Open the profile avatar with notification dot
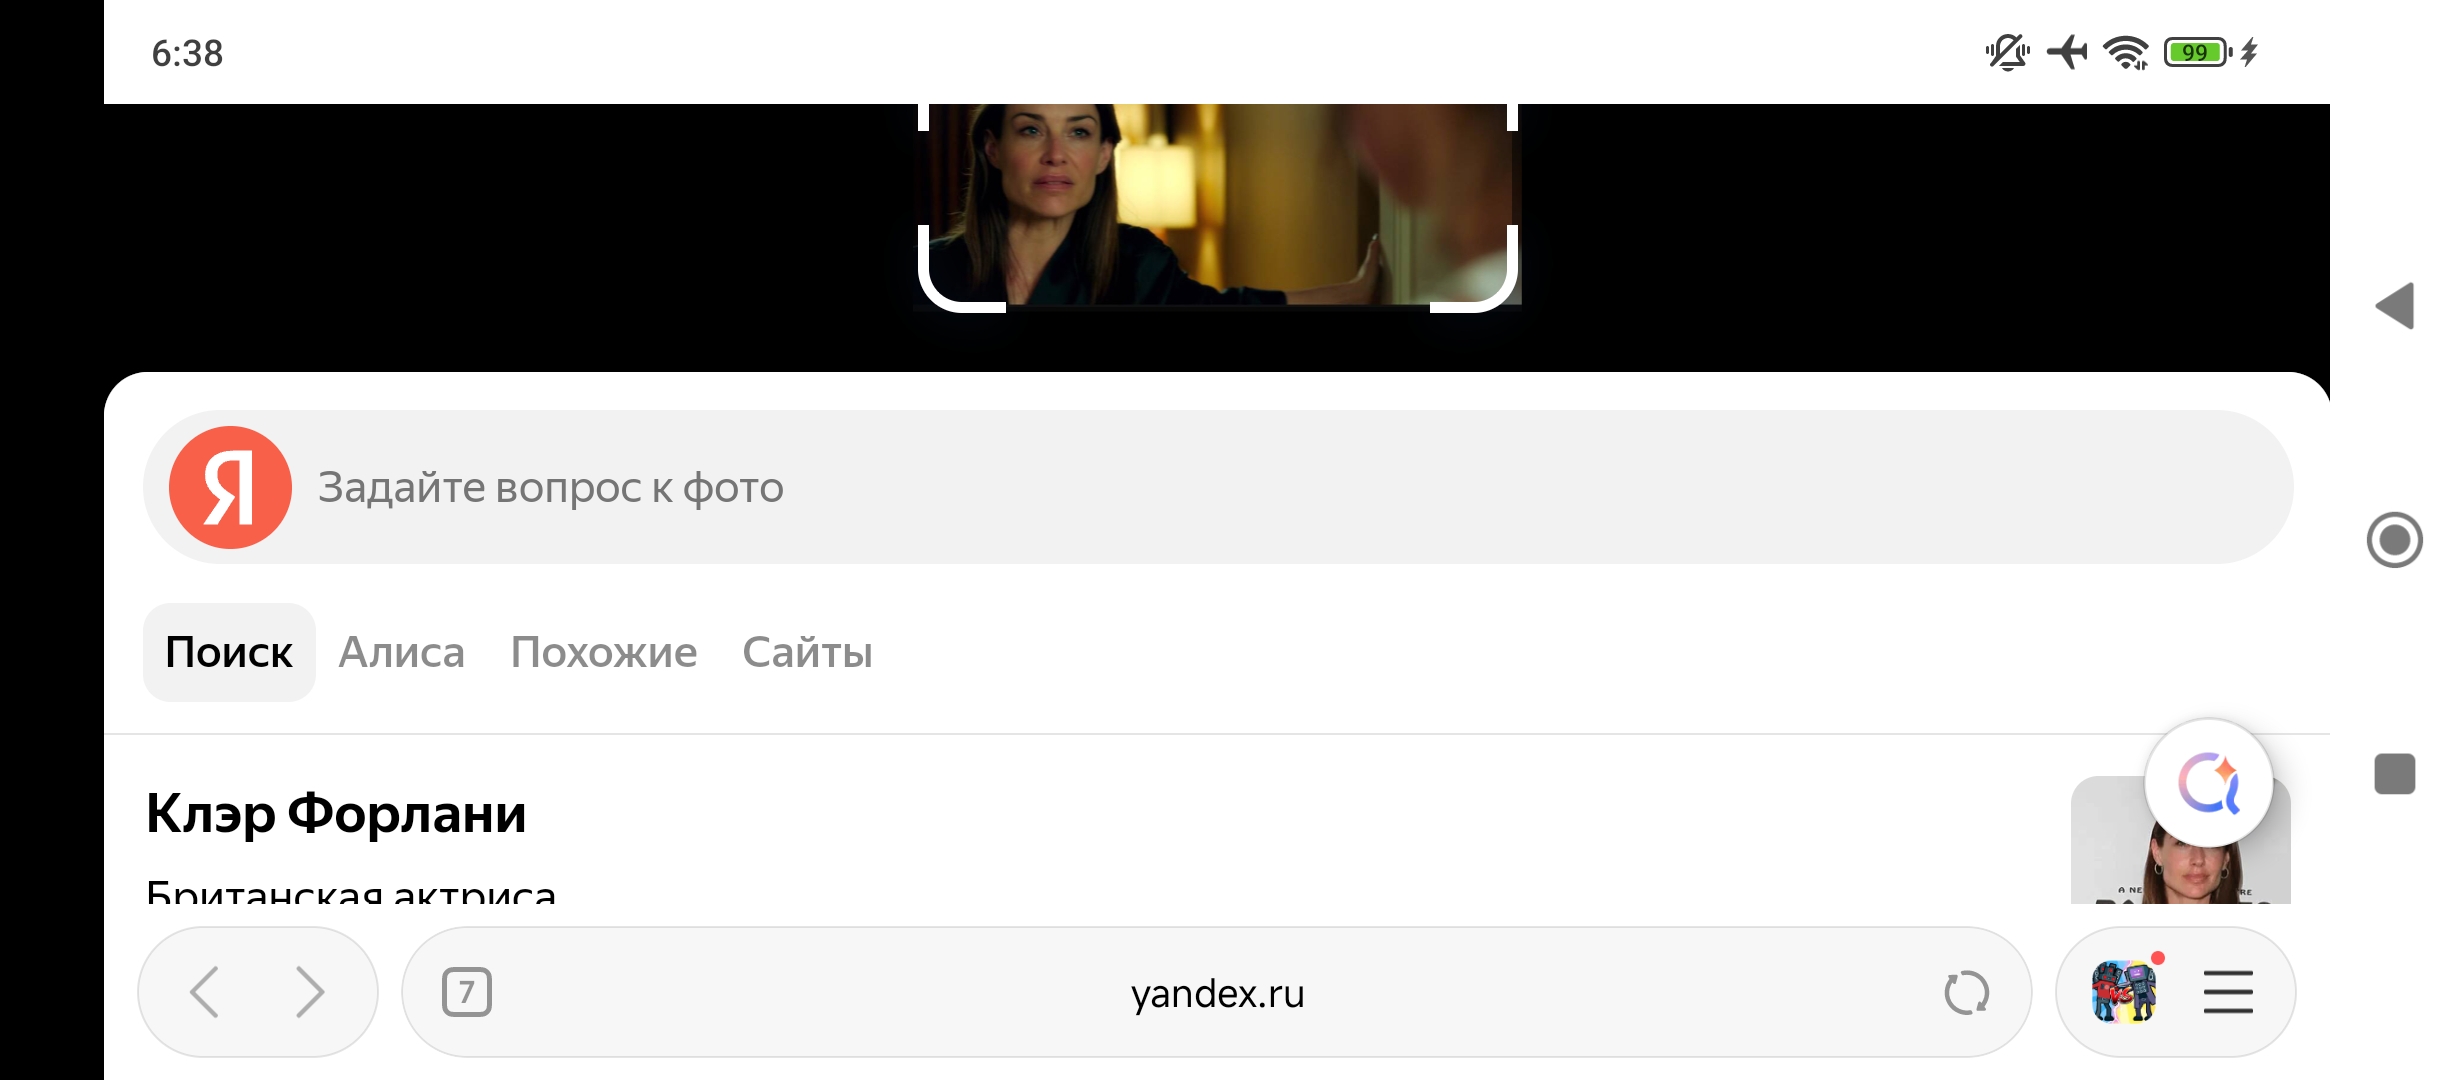The height and width of the screenshot is (1080, 2460). click(x=2125, y=991)
